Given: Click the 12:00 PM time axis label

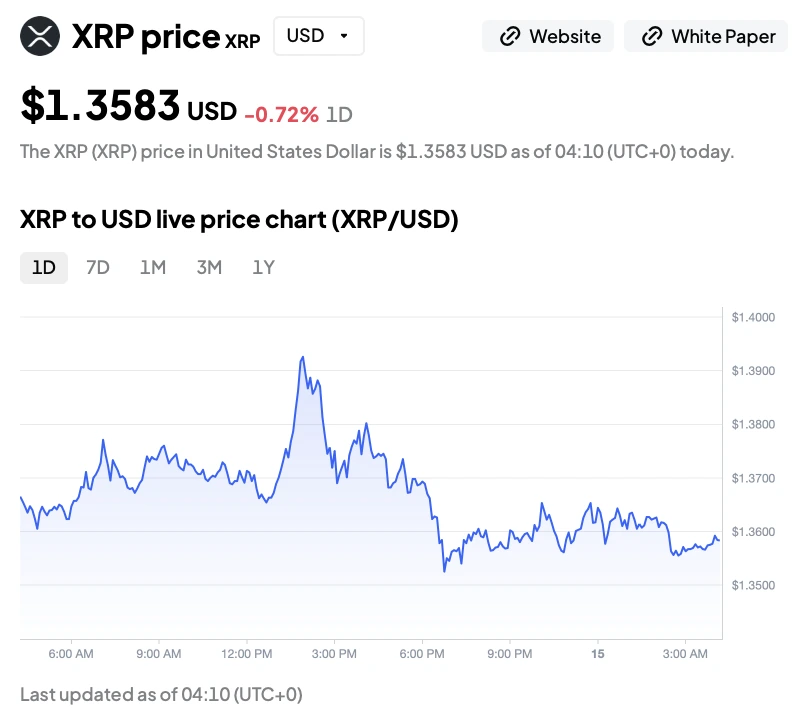Looking at the screenshot, I should point(246,654).
